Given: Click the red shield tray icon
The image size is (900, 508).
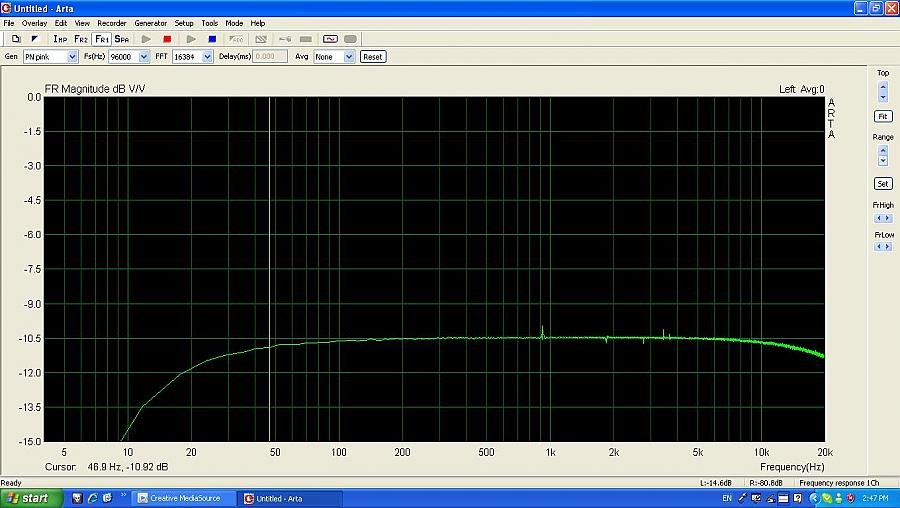Looking at the screenshot, I should coord(851,498).
